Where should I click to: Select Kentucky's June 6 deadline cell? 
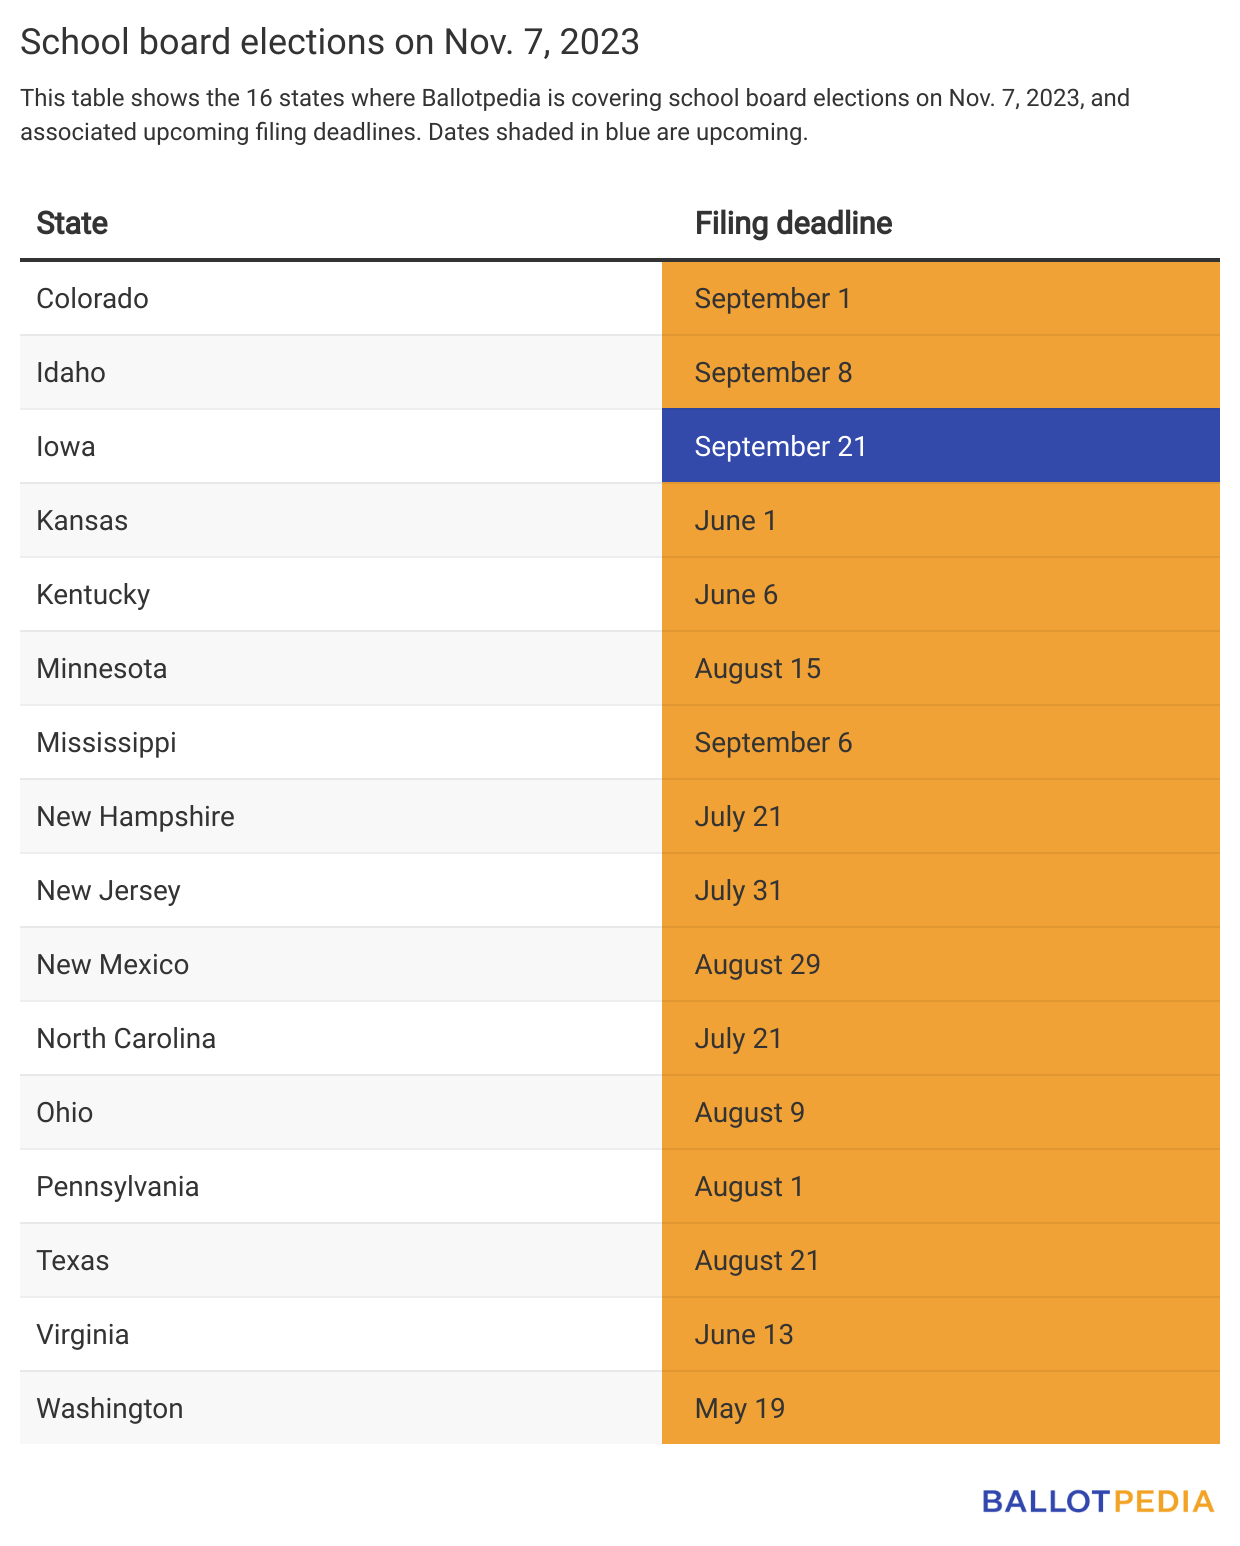tap(736, 594)
